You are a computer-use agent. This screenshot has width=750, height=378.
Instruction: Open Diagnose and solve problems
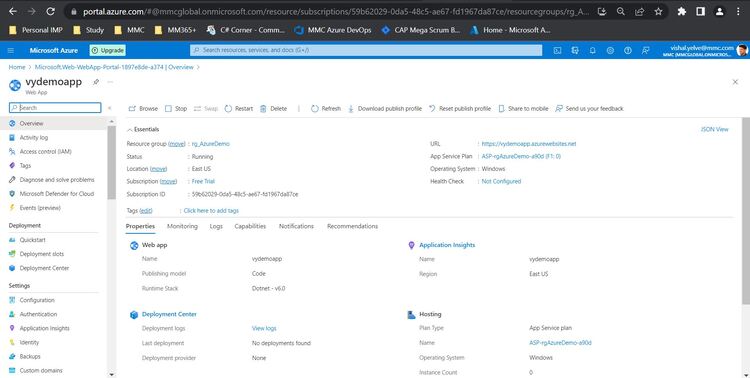click(57, 179)
